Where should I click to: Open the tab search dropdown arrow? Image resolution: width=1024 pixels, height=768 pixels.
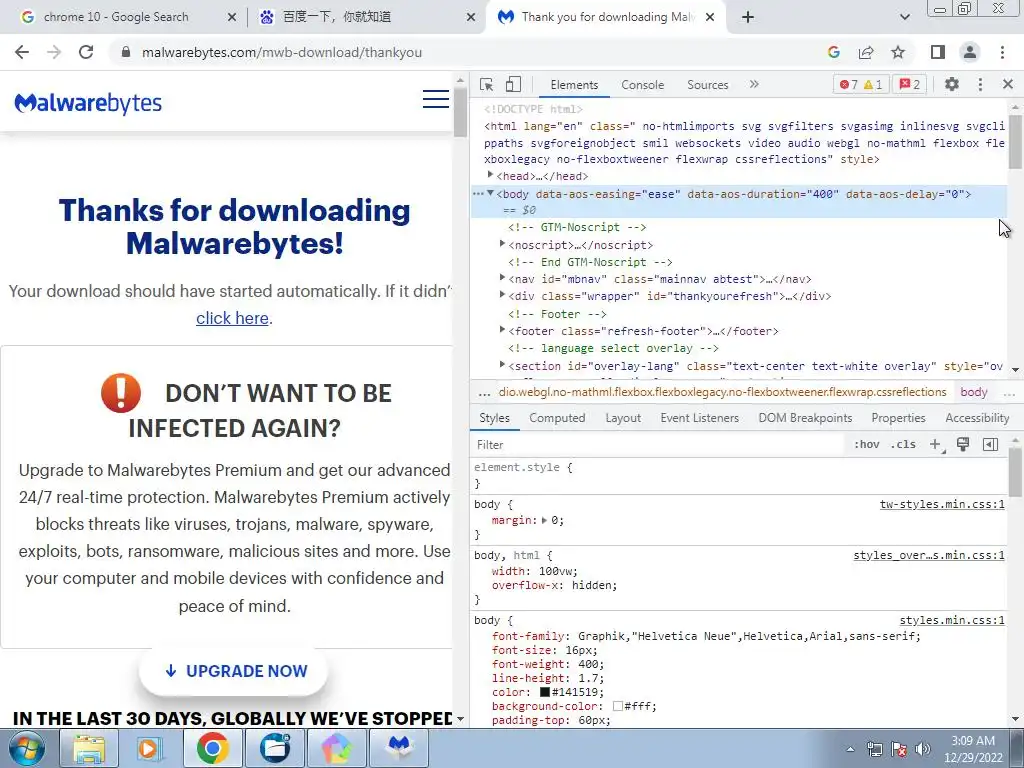tap(904, 17)
